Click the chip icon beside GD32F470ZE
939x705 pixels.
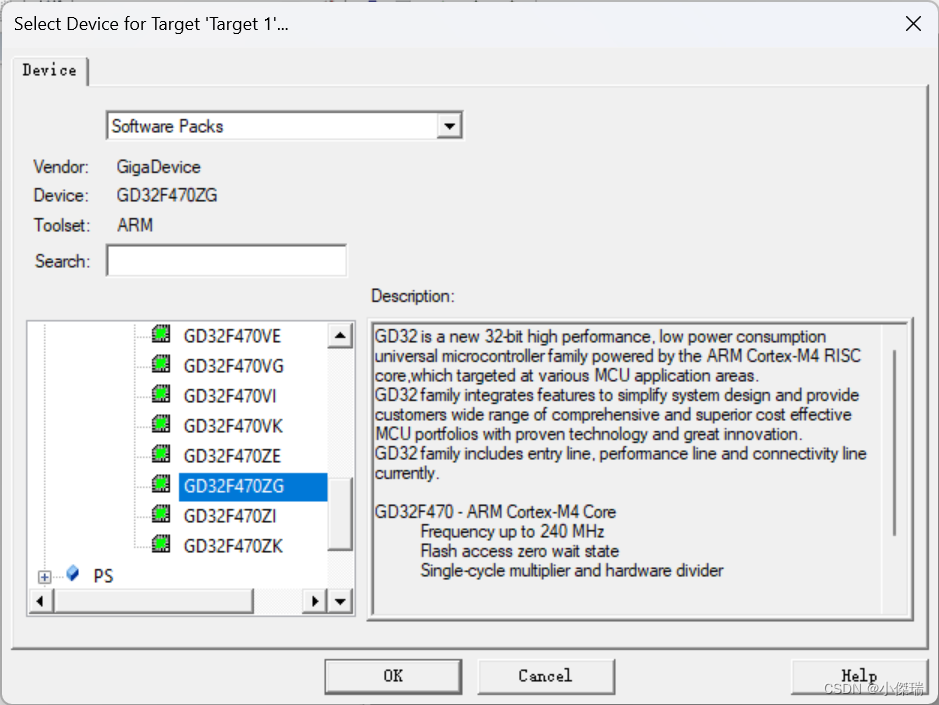[x=161, y=453]
